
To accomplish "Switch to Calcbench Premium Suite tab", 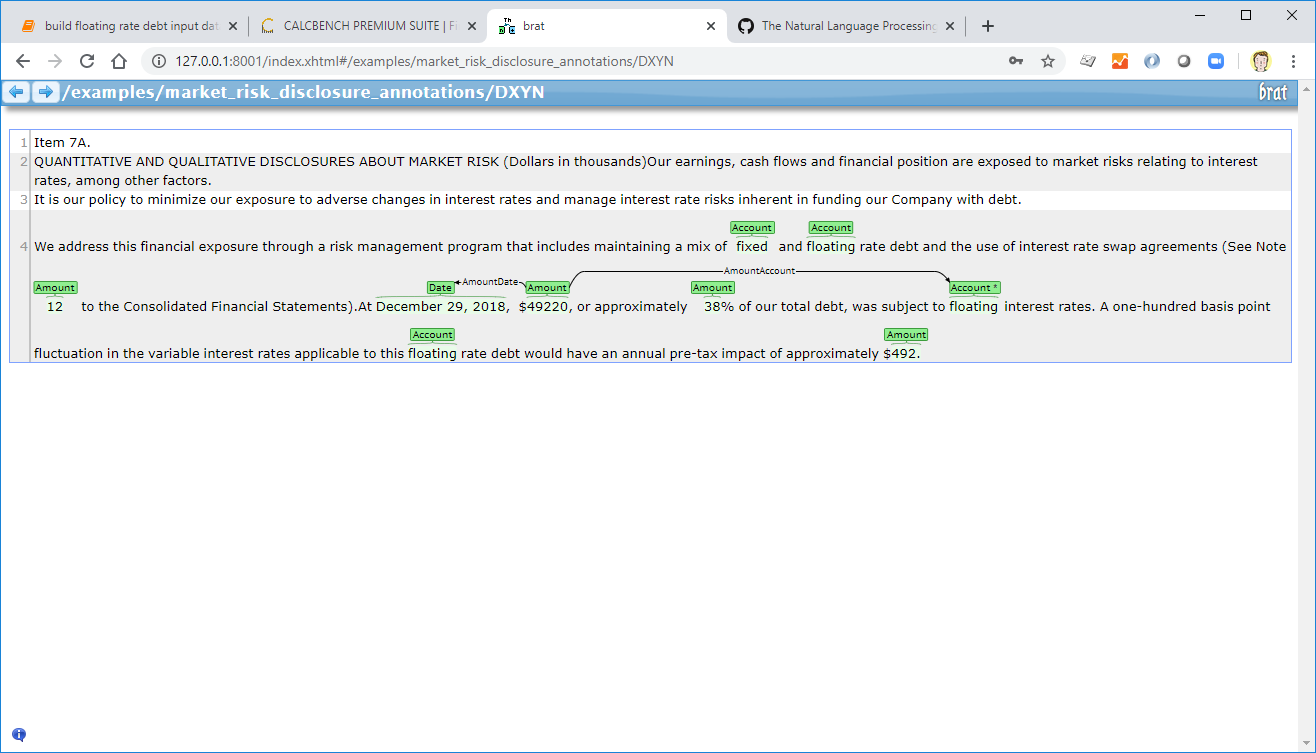I will point(368,26).
